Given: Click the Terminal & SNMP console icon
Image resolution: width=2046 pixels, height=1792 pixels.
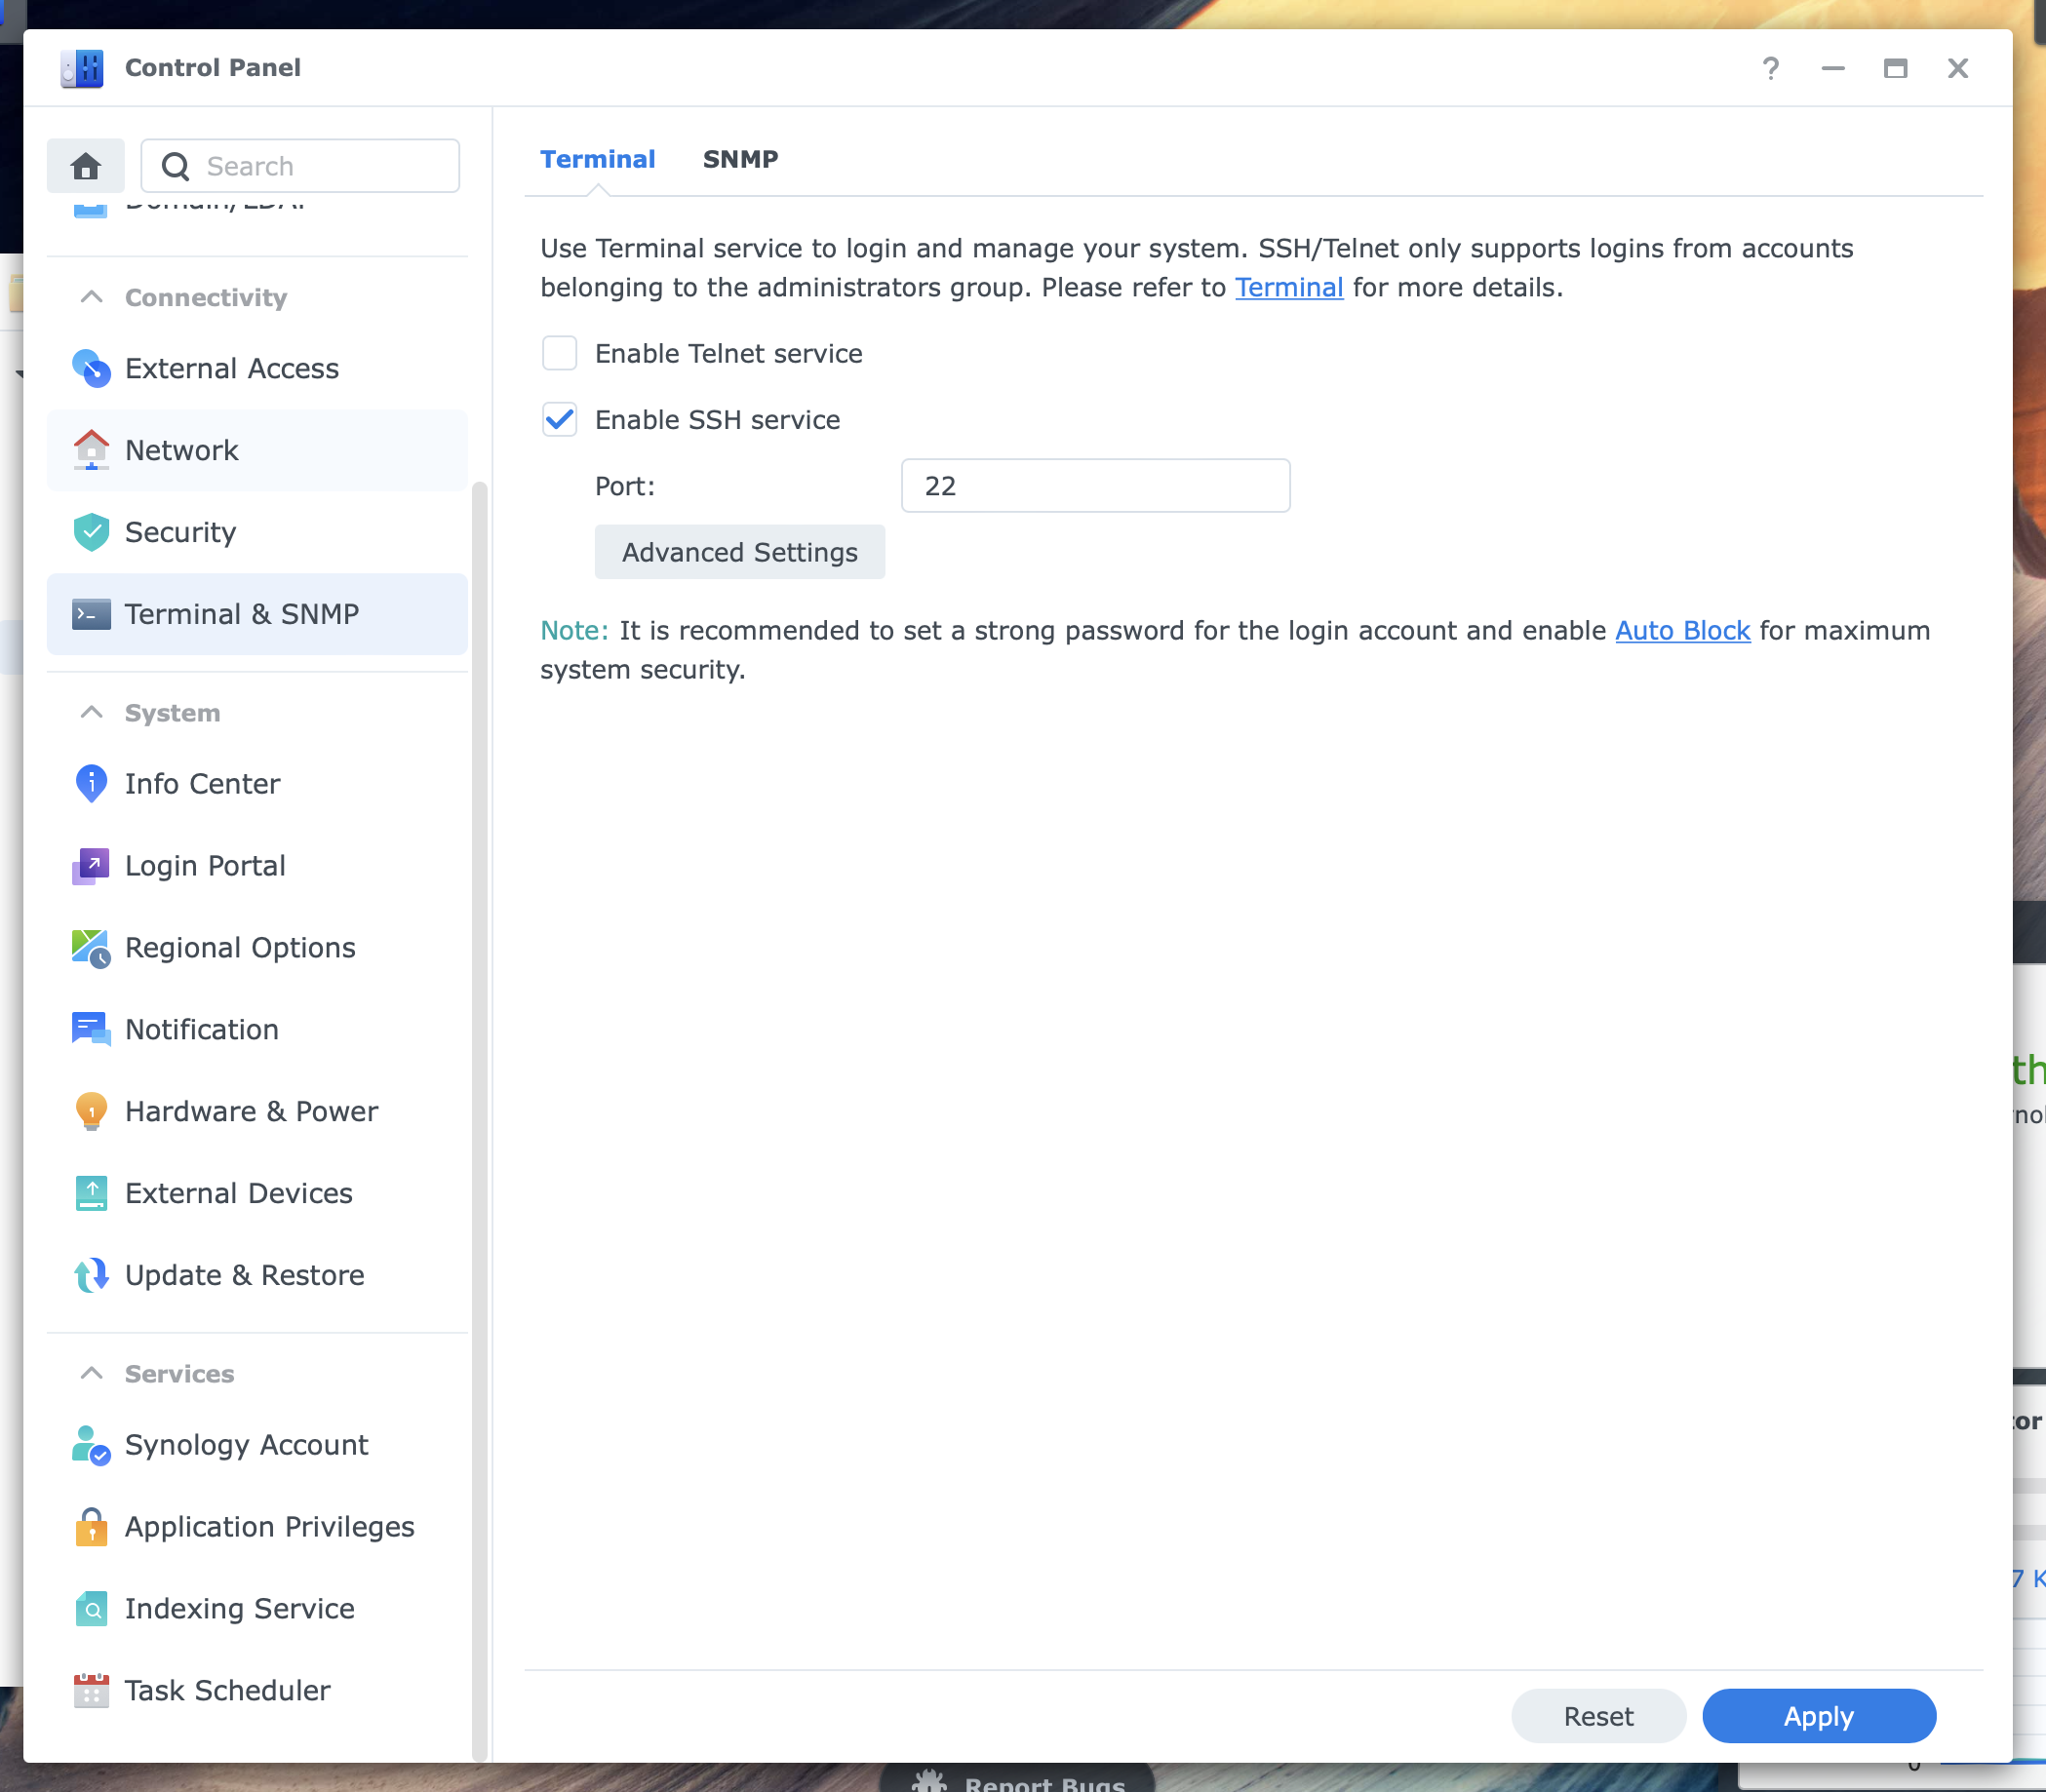Looking at the screenshot, I should pos(91,614).
